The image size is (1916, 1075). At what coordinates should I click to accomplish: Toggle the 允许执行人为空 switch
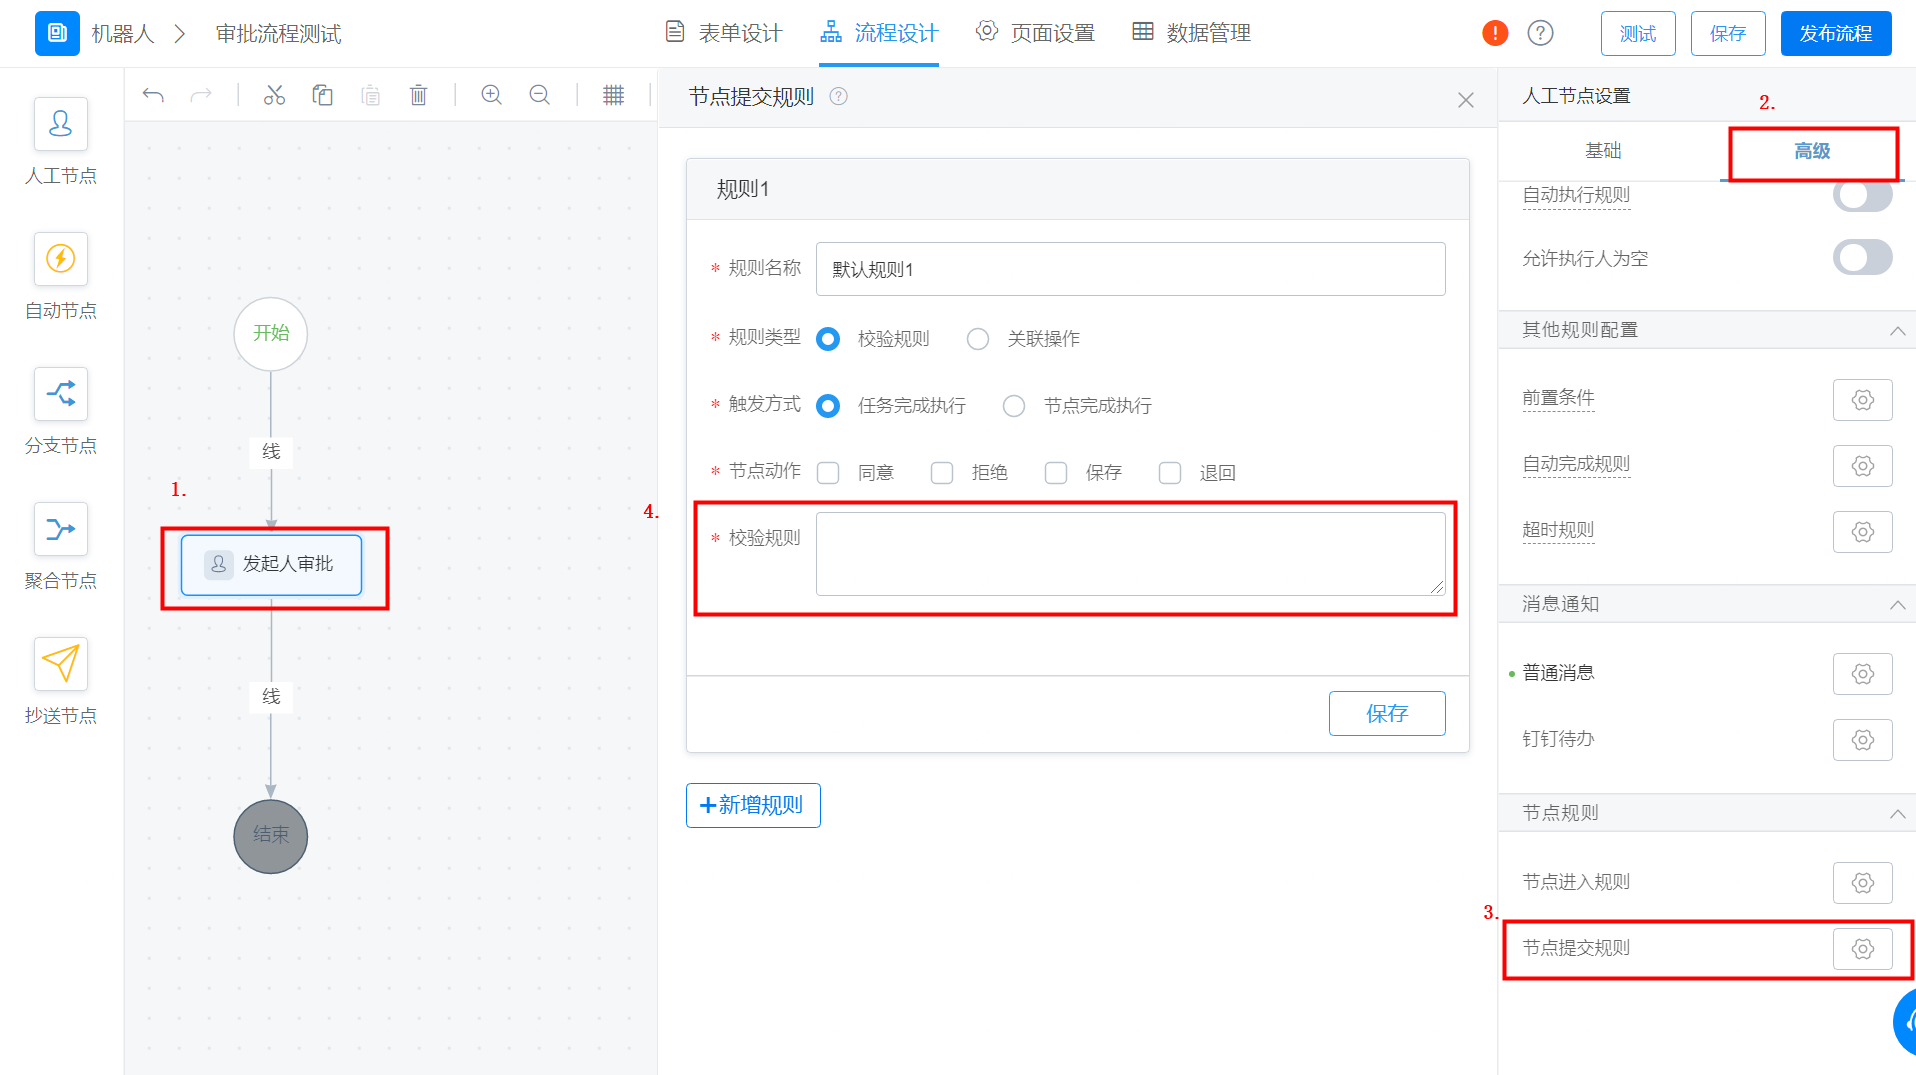1862,257
